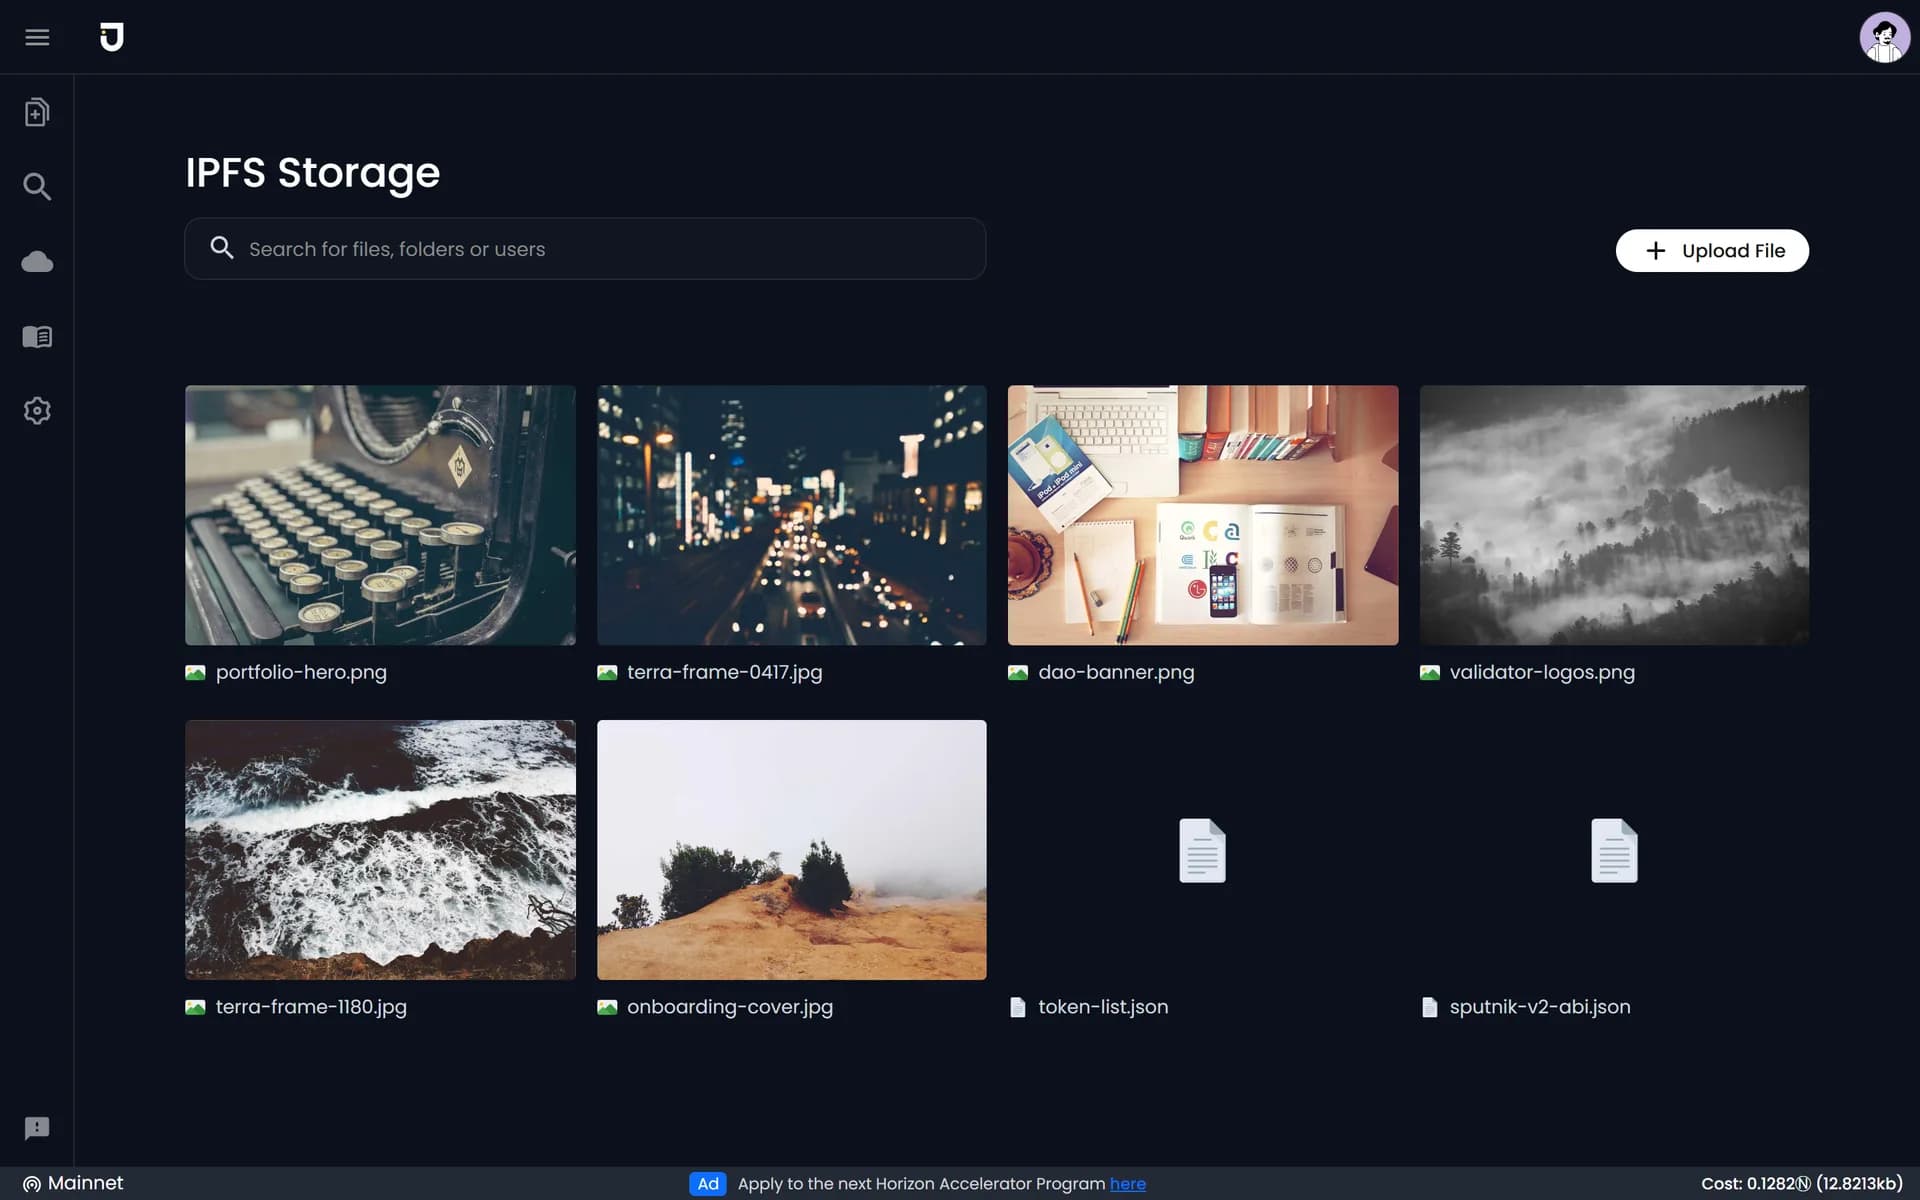Open the foggy forest validator-logos thumbnail
The width and height of the screenshot is (1920, 1200).
pyautogui.click(x=1614, y=515)
